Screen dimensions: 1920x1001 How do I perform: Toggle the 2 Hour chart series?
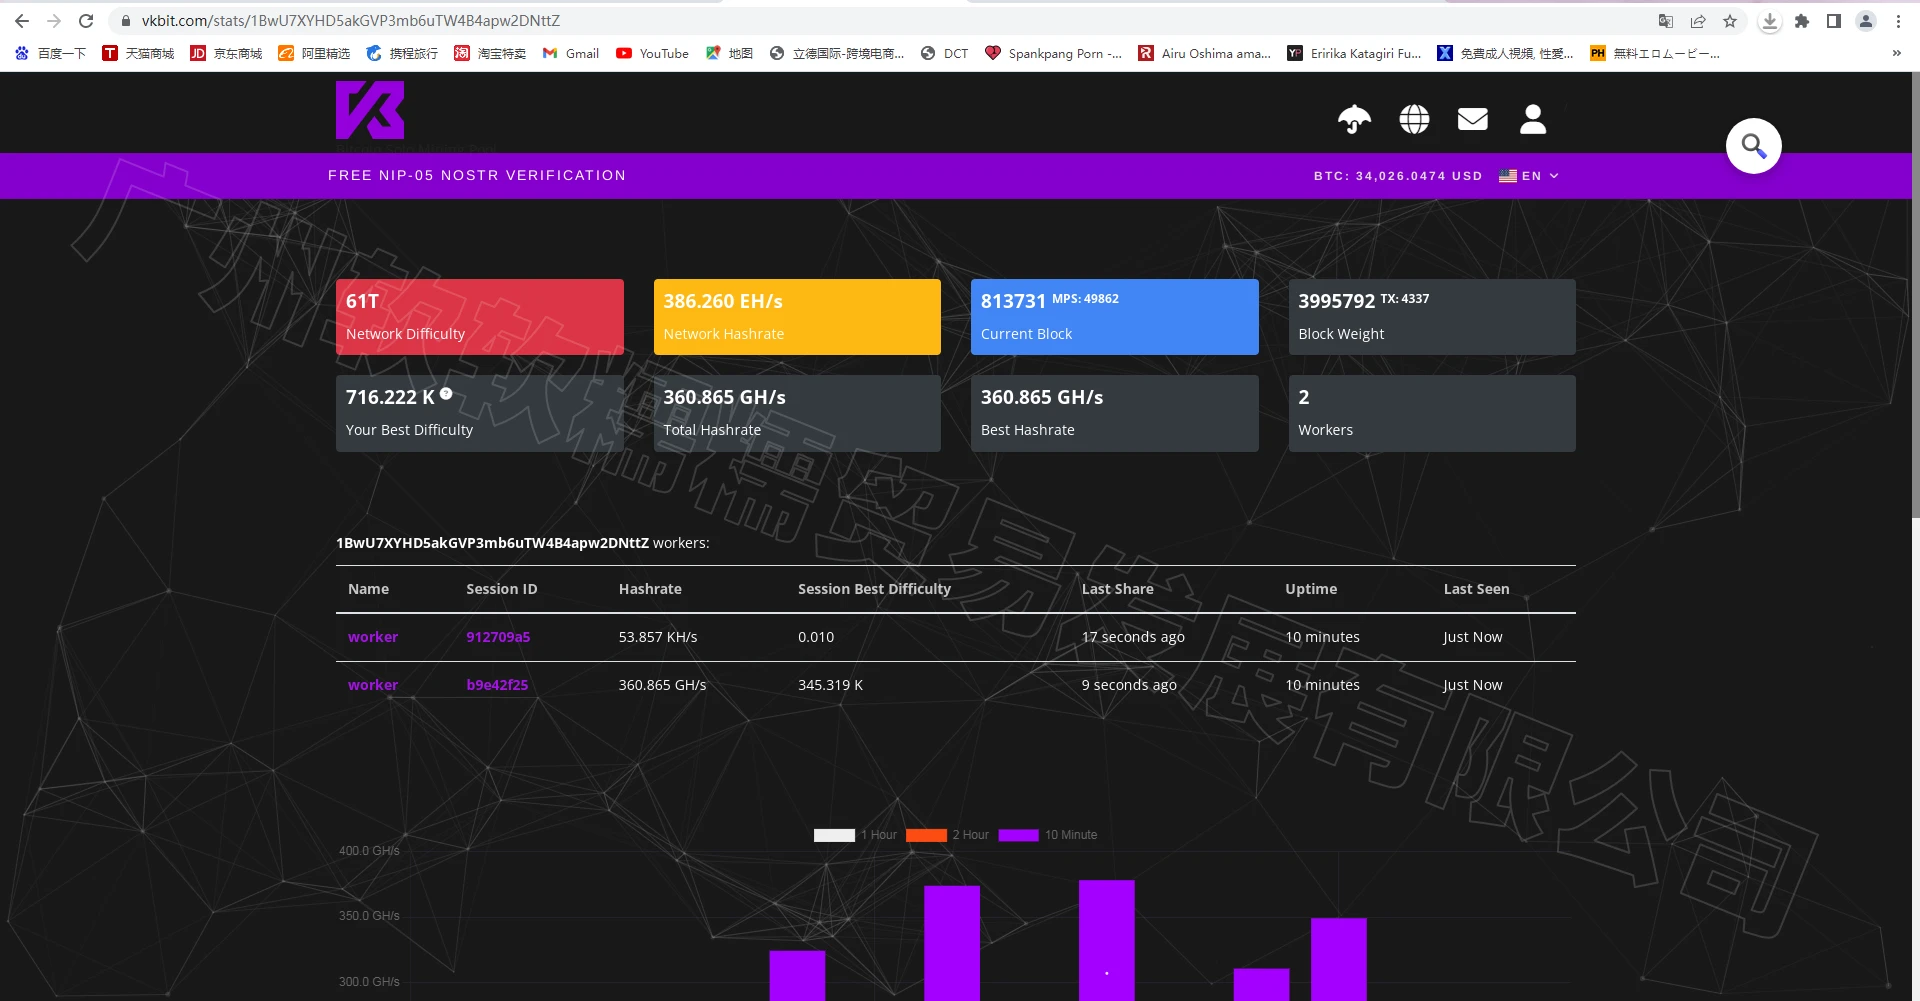click(947, 835)
